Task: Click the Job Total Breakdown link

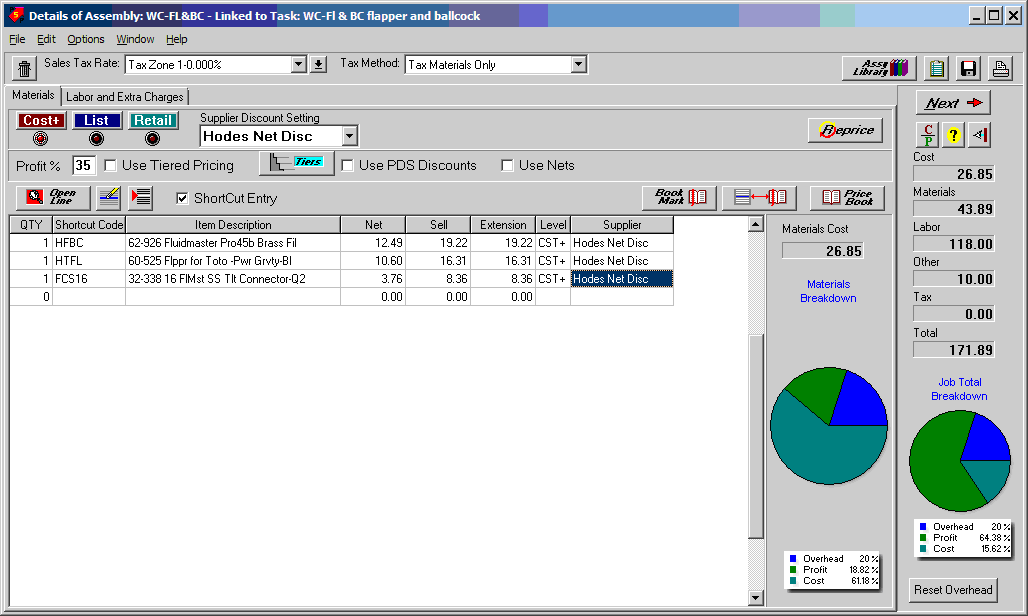Action: pos(959,389)
